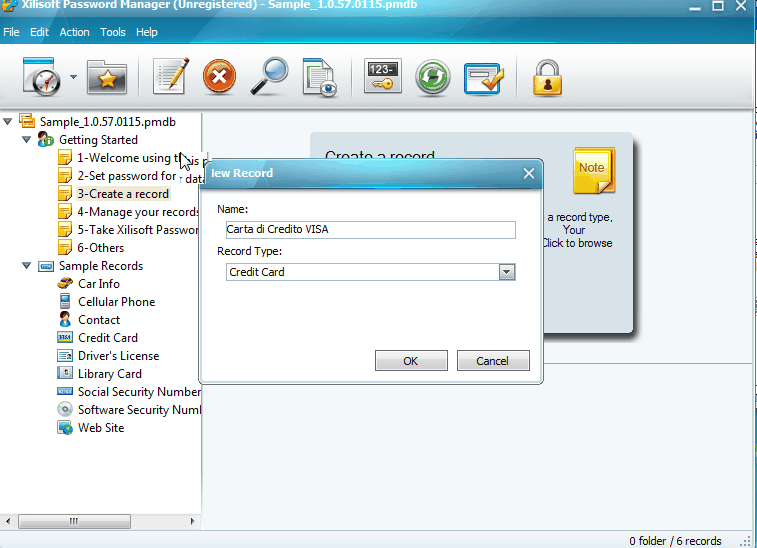Image resolution: width=757 pixels, height=548 pixels.
Task: Click the Cellular Phone icon
Action: point(65,301)
